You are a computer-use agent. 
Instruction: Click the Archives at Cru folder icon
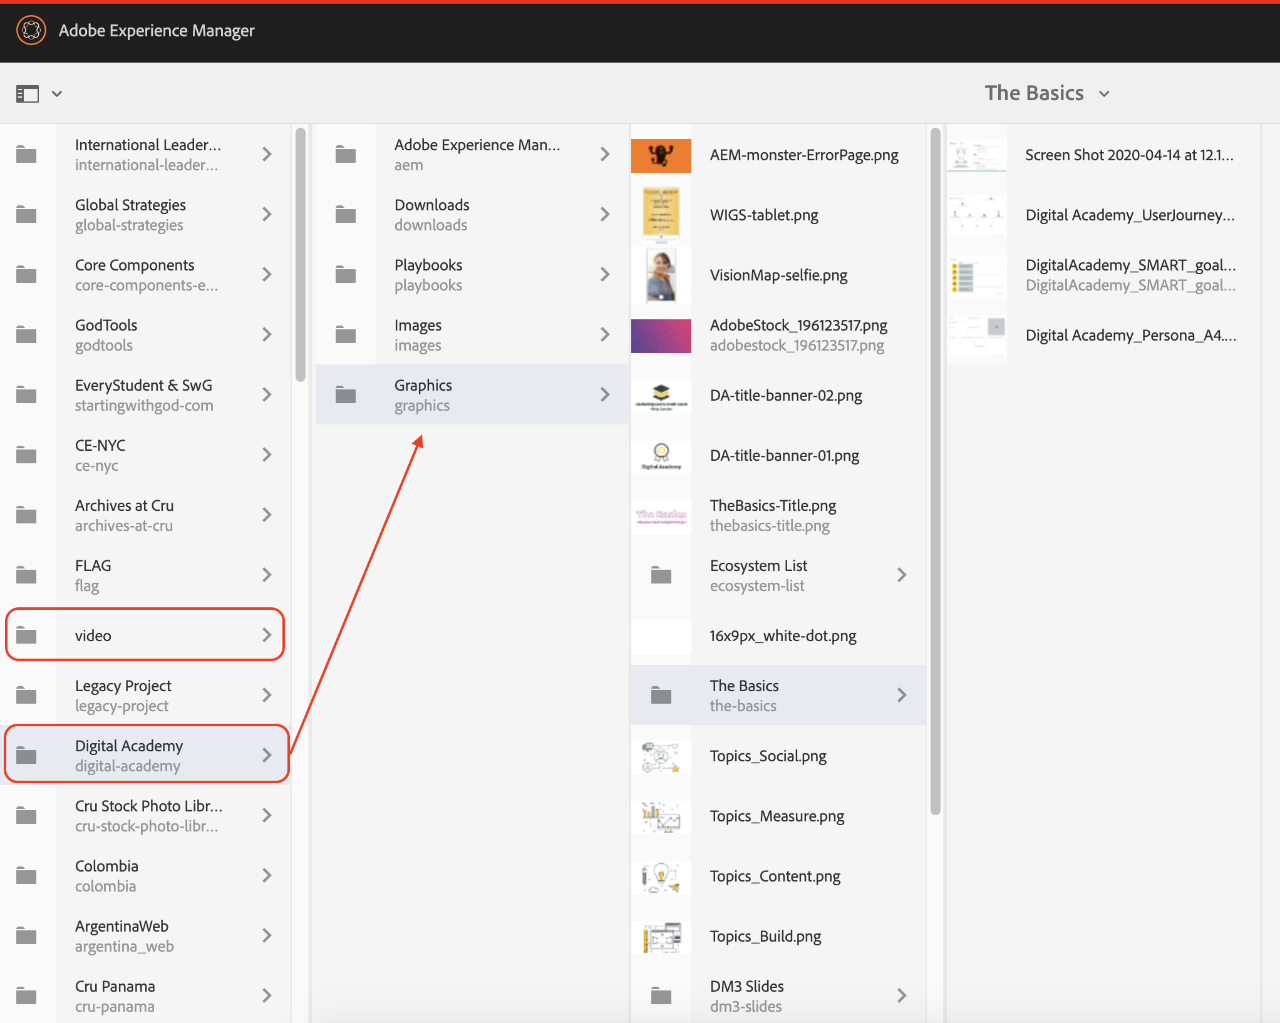click(27, 515)
